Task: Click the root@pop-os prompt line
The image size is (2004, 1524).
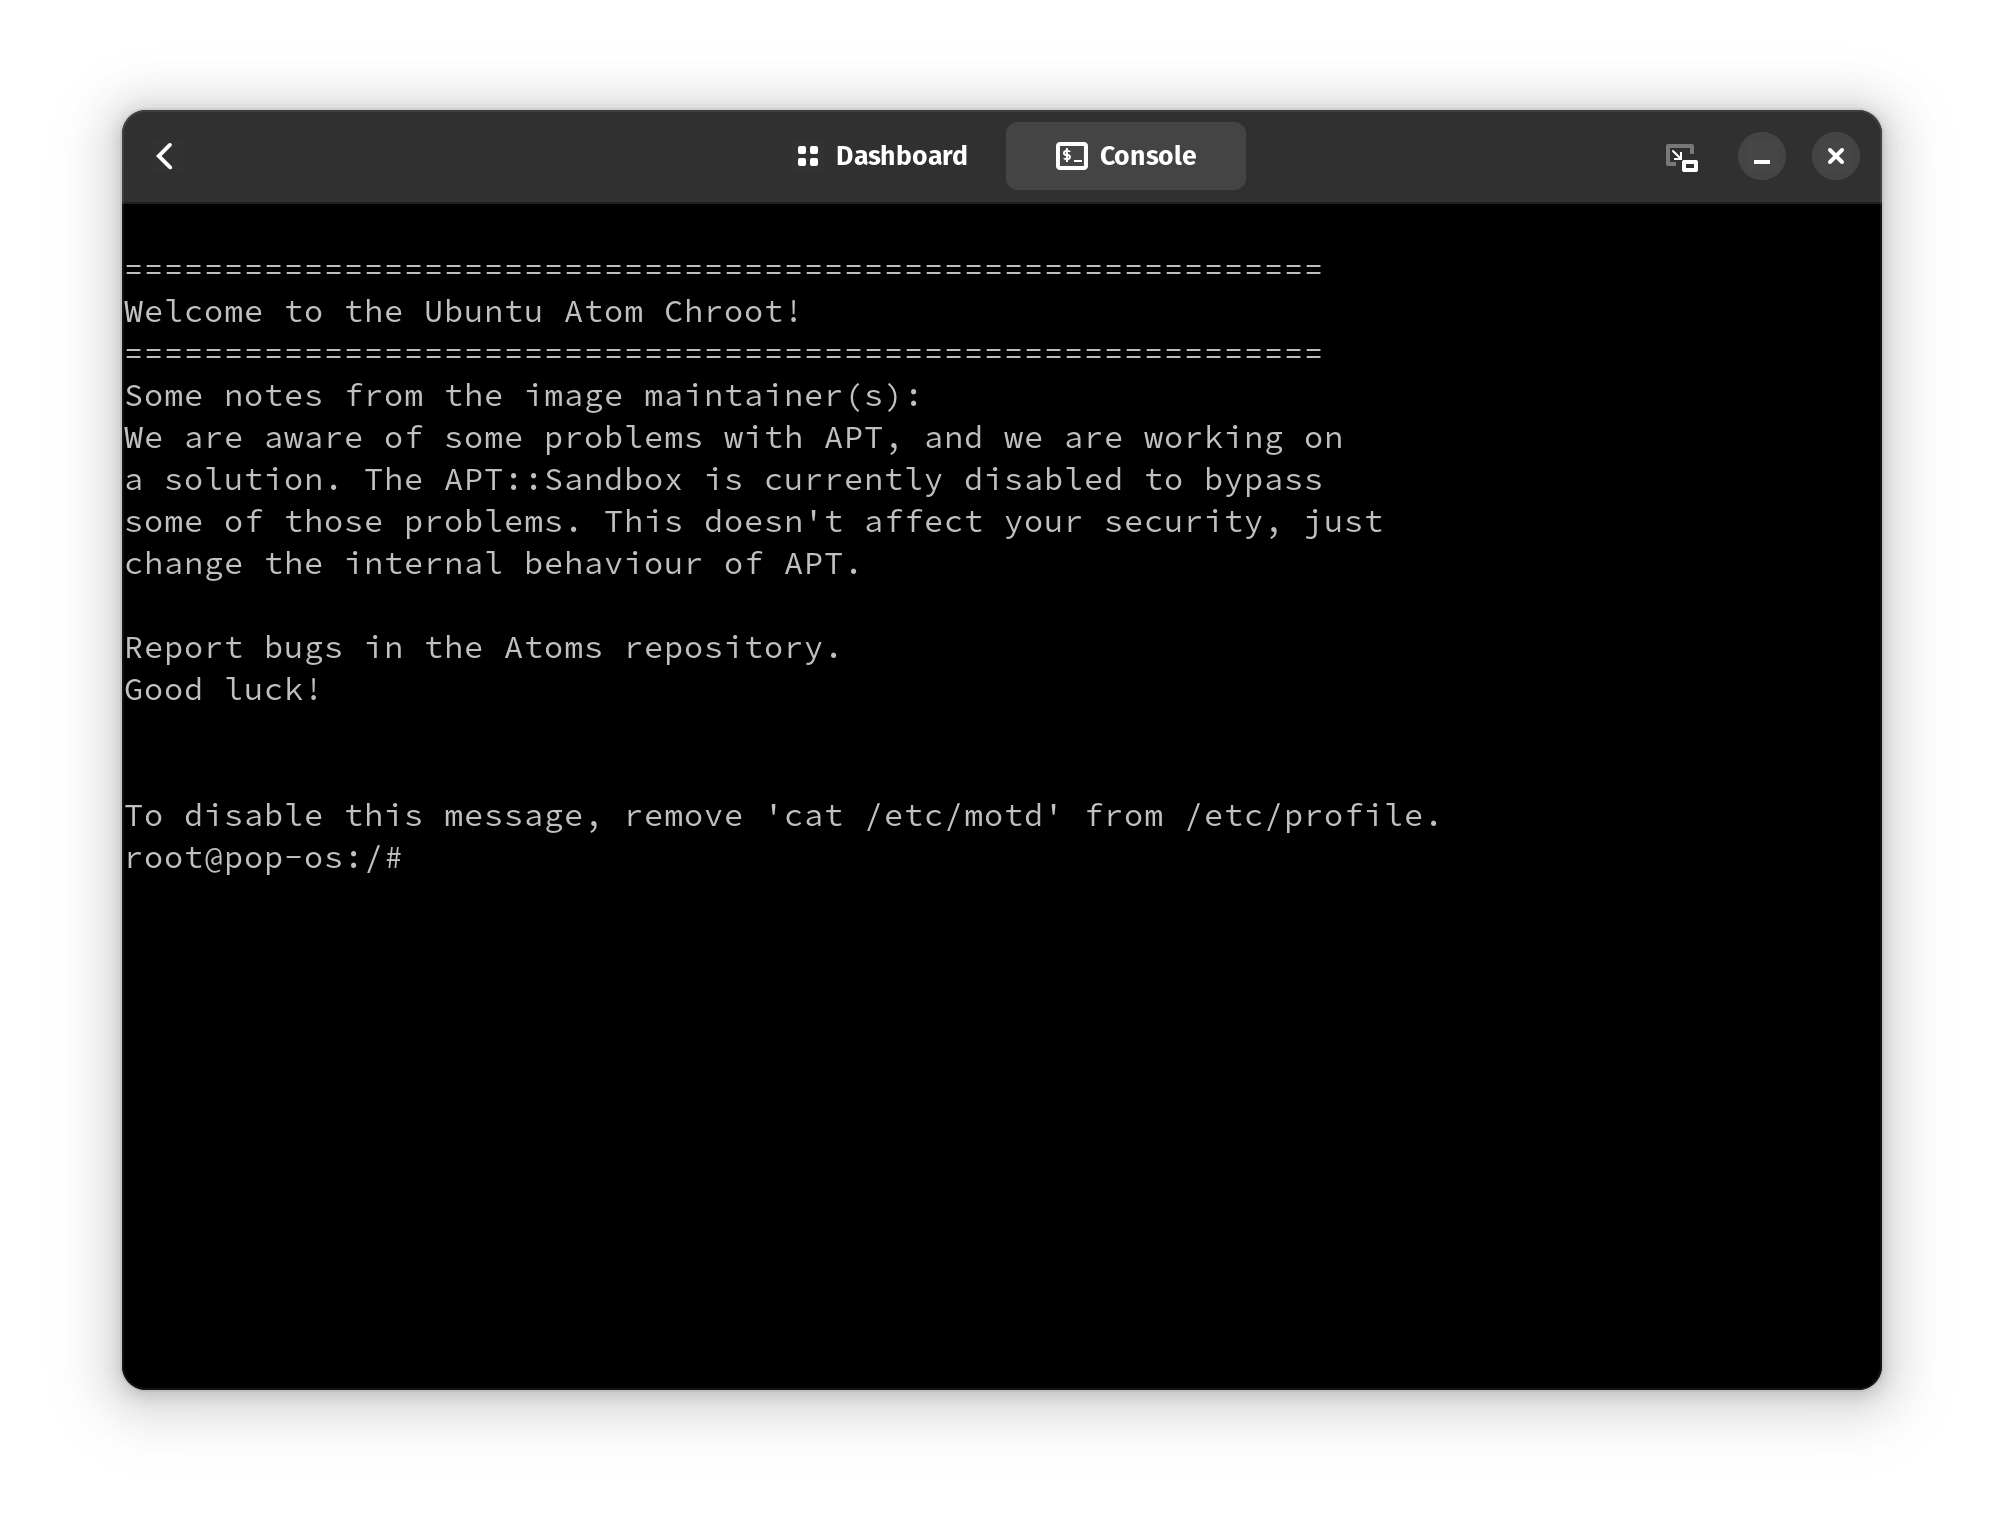Action: (264, 858)
